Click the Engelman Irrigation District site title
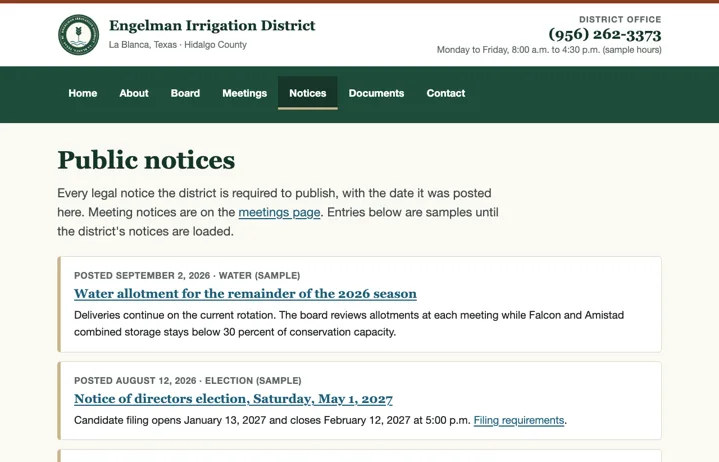Image resolution: width=719 pixels, height=462 pixels. 212,26
